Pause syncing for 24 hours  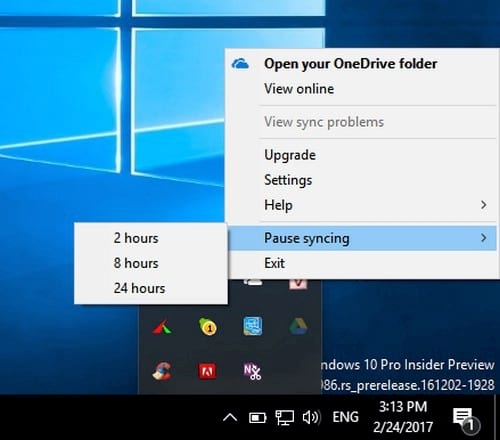pyautogui.click(x=151, y=288)
